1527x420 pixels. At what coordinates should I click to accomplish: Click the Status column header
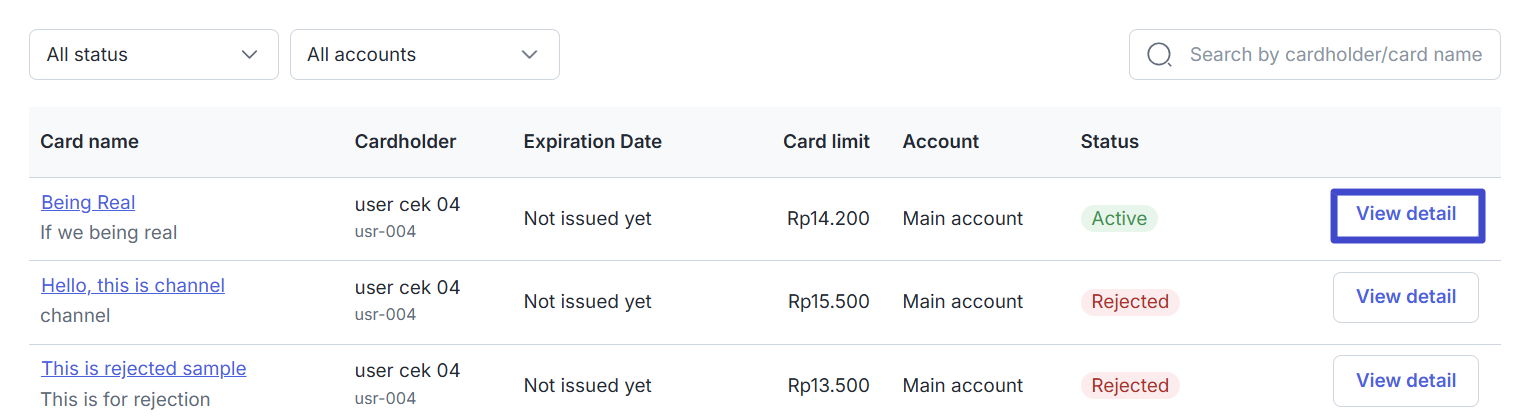(1109, 142)
